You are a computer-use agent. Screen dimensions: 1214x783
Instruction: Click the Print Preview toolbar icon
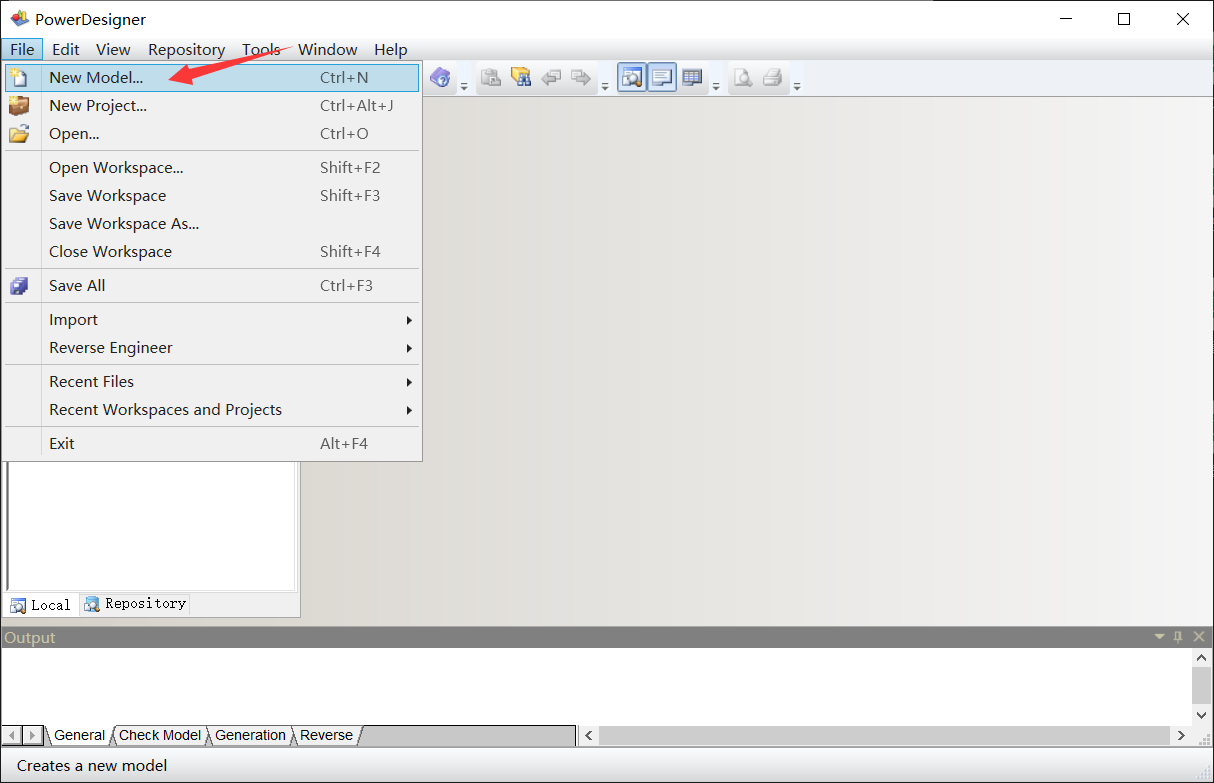point(742,78)
